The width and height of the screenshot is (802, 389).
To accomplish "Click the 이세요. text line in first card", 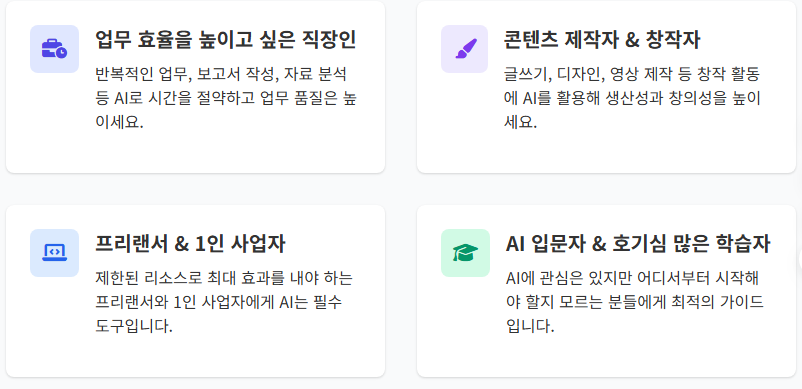I will click(119, 122).
